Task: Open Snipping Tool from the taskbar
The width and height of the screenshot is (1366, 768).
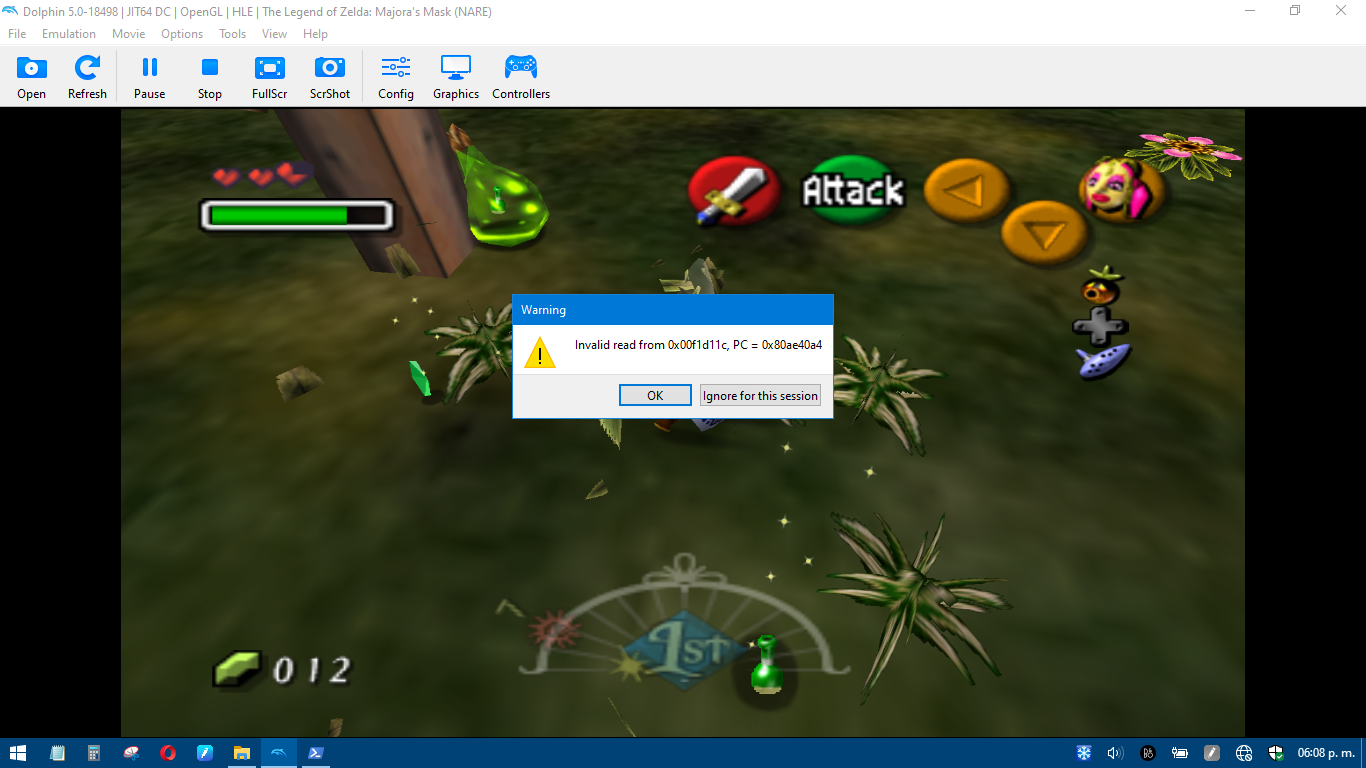Action: pyautogui.click(x=131, y=753)
